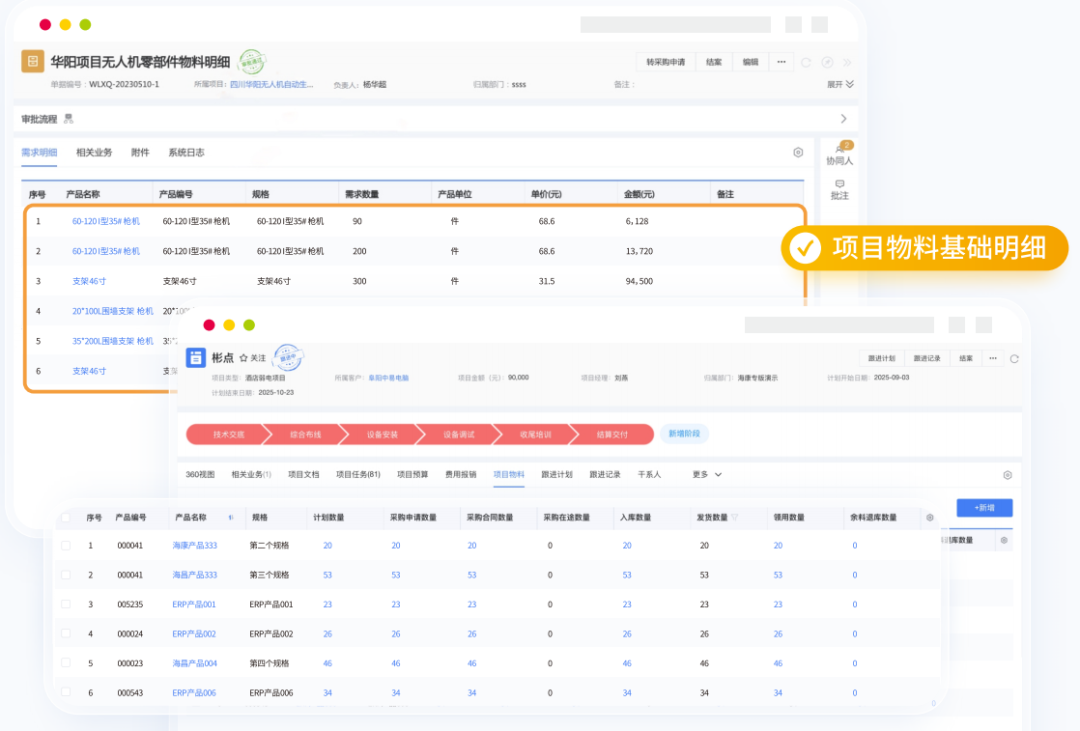The image size is (1080, 731).
Task: Tick checkbox for row 3 ERP产品001
Action: point(65,604)
